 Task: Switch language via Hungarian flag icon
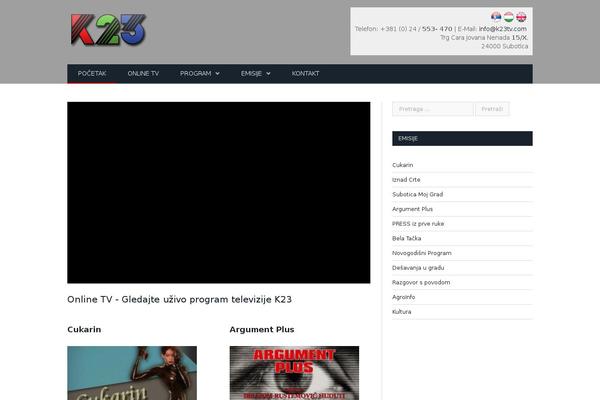click(x=509, y=17)
